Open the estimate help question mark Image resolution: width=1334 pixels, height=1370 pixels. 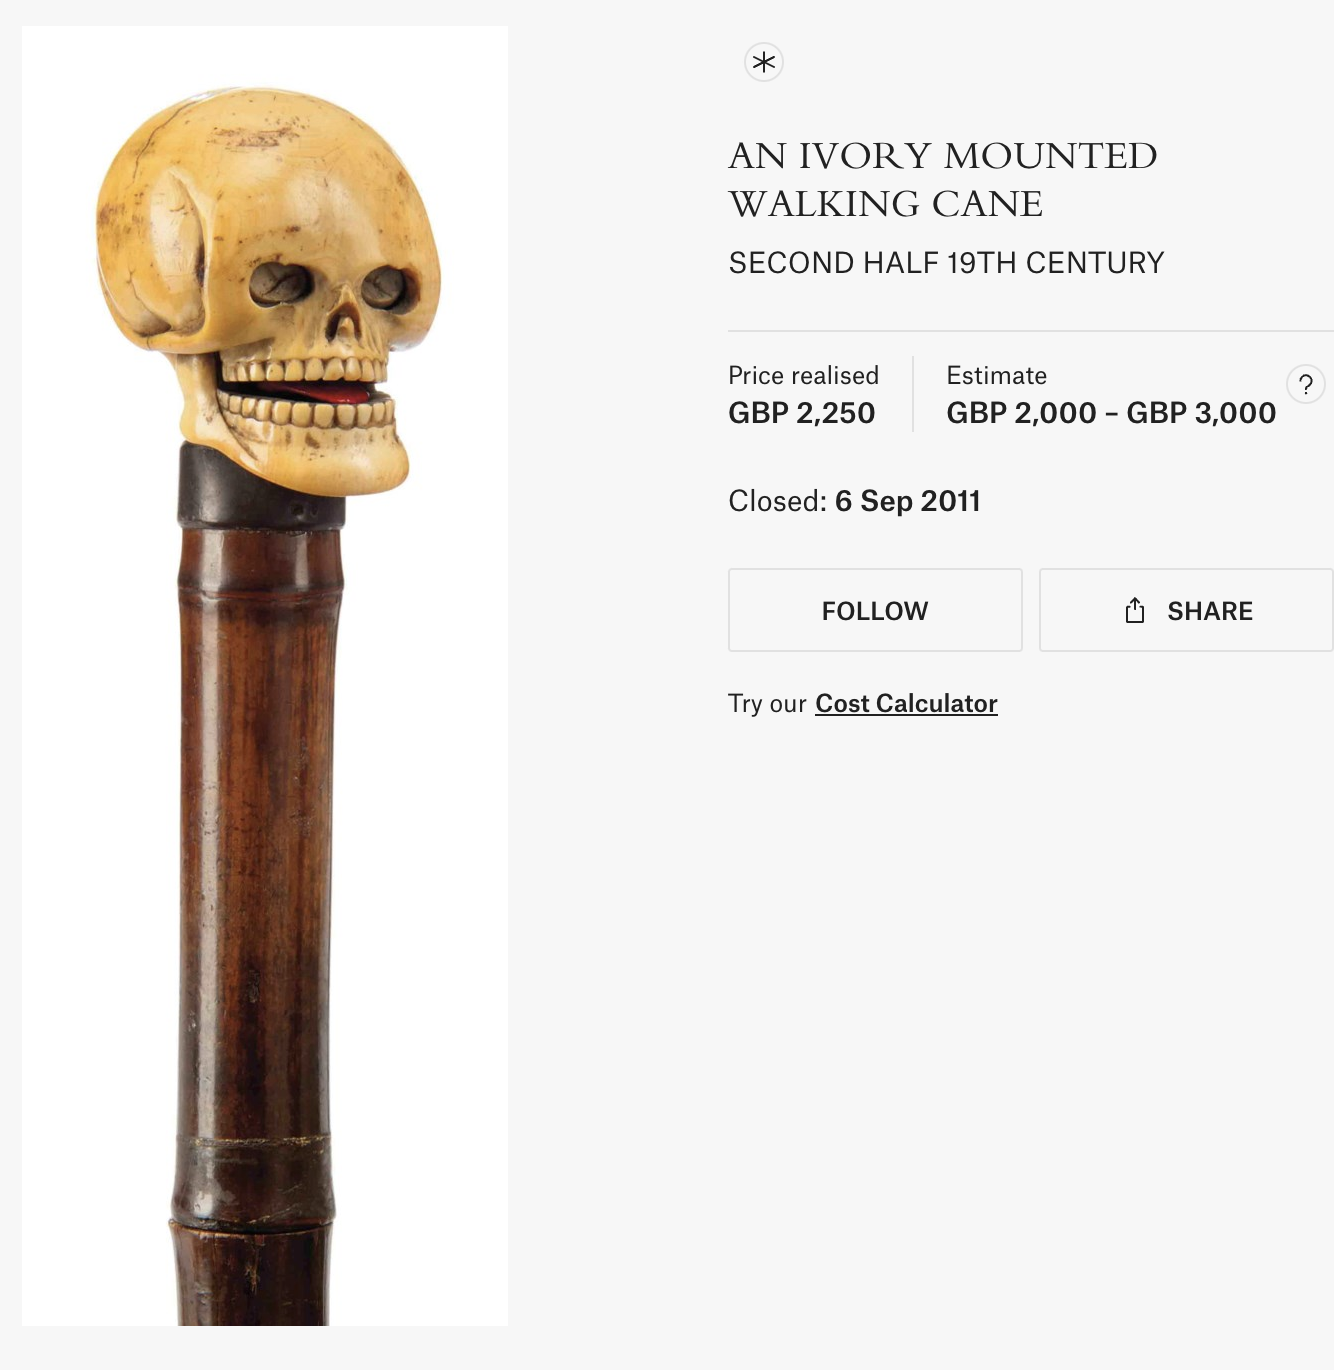coord(1306,384)
